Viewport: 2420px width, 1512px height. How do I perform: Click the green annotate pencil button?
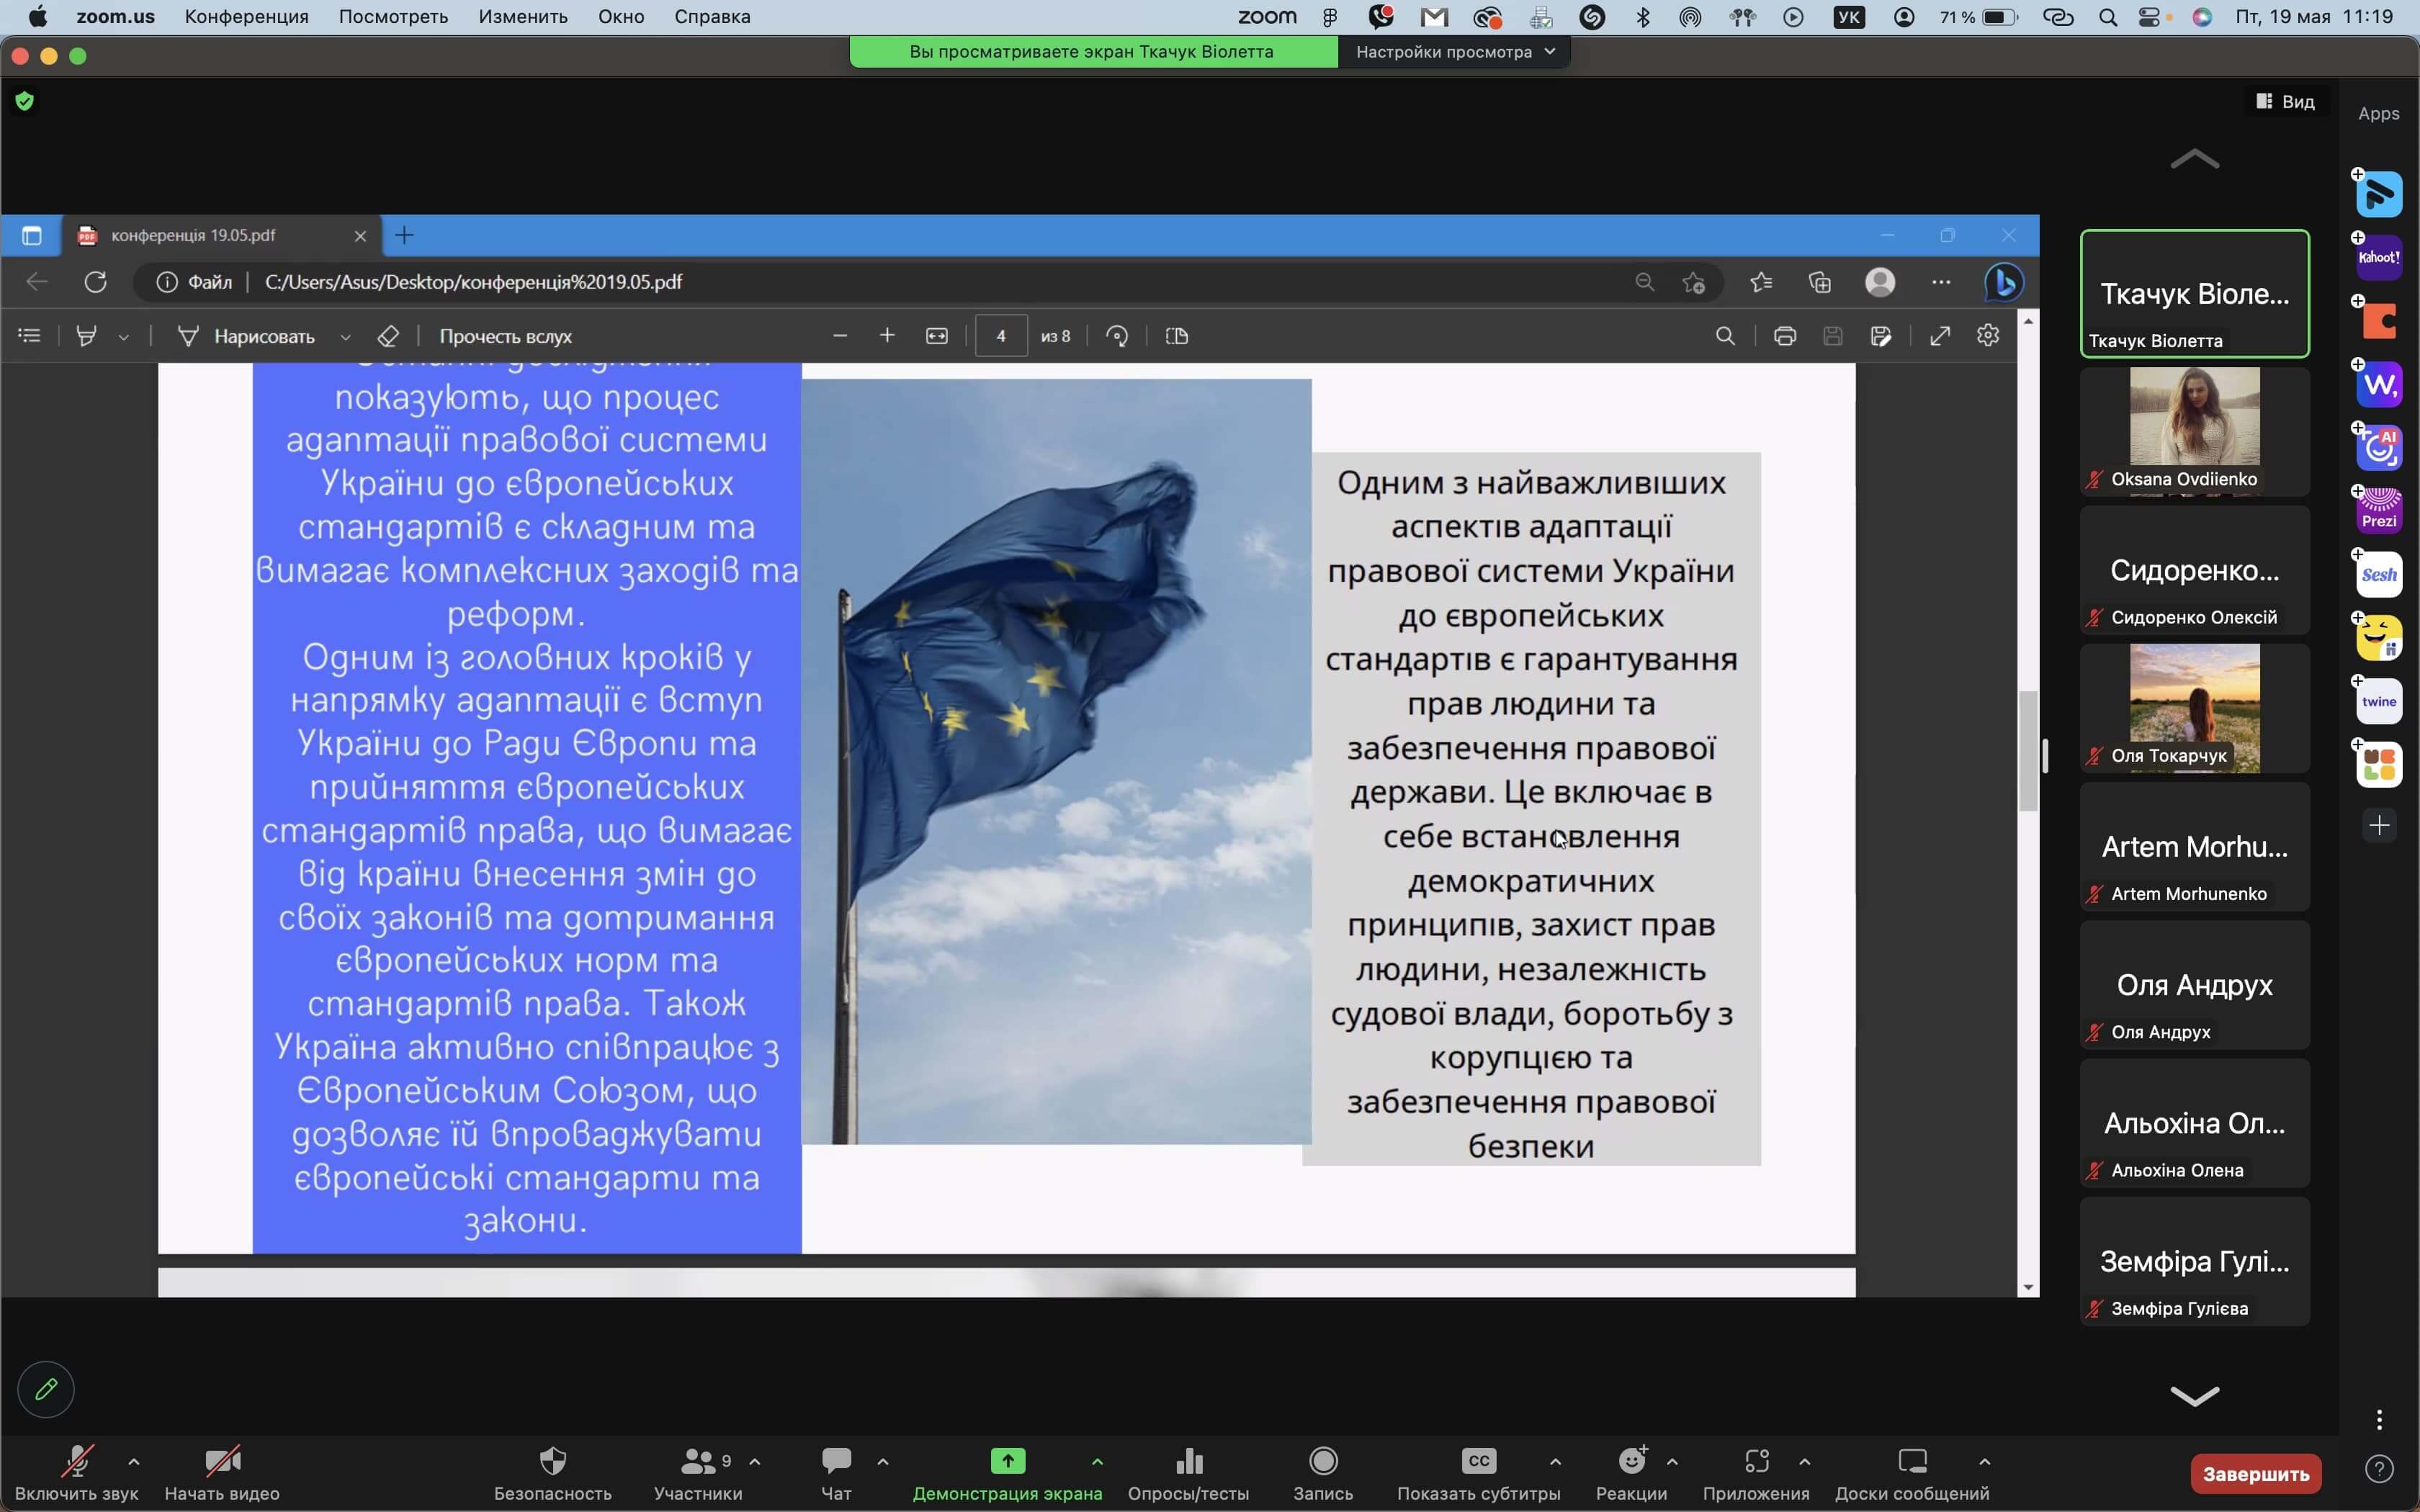click(46, 1389)
